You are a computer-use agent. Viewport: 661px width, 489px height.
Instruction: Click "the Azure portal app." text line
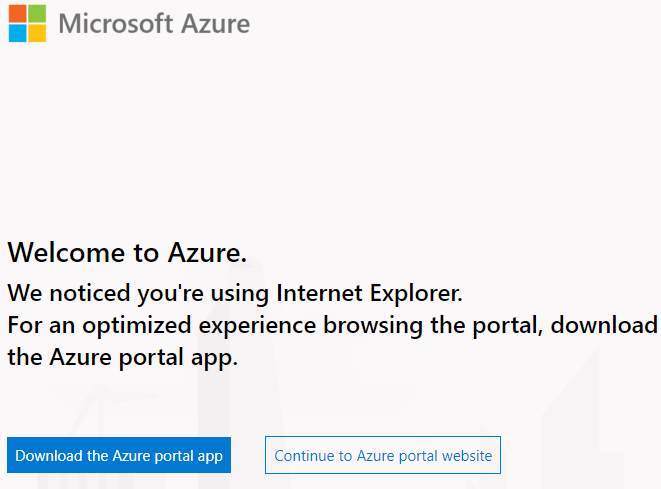(123, 358)
